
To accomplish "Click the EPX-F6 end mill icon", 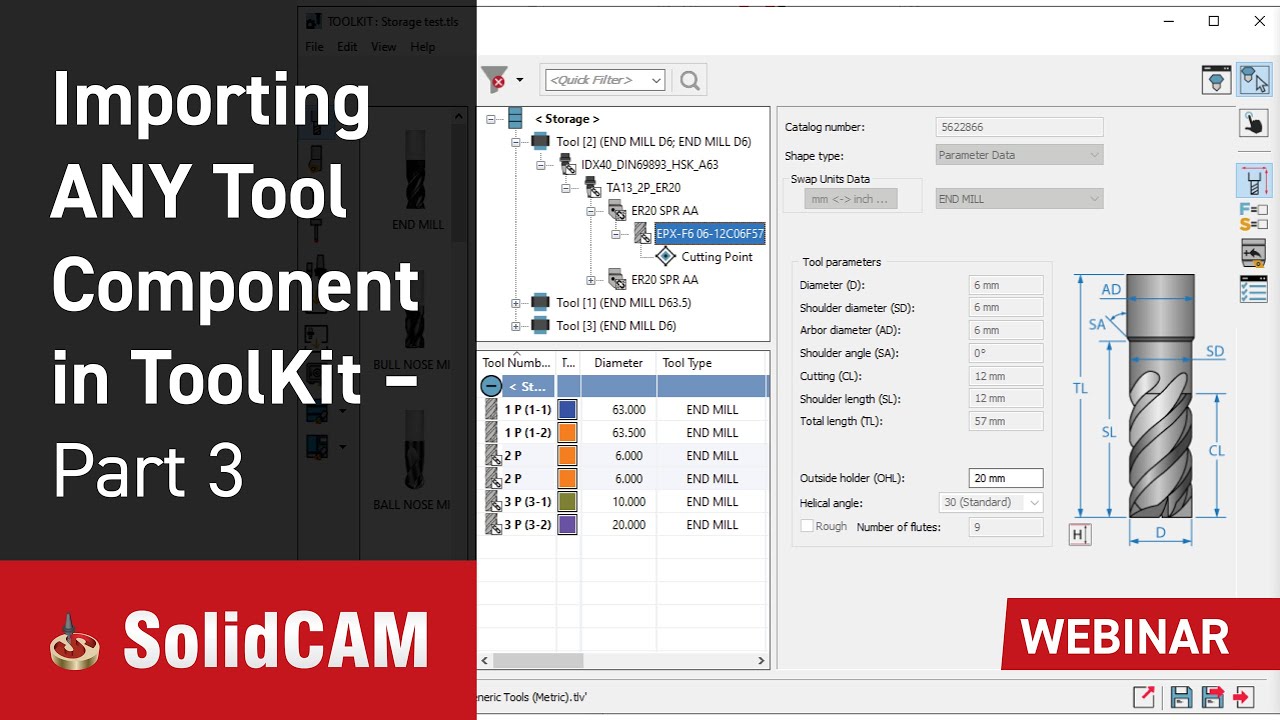I will coord(643,234).
